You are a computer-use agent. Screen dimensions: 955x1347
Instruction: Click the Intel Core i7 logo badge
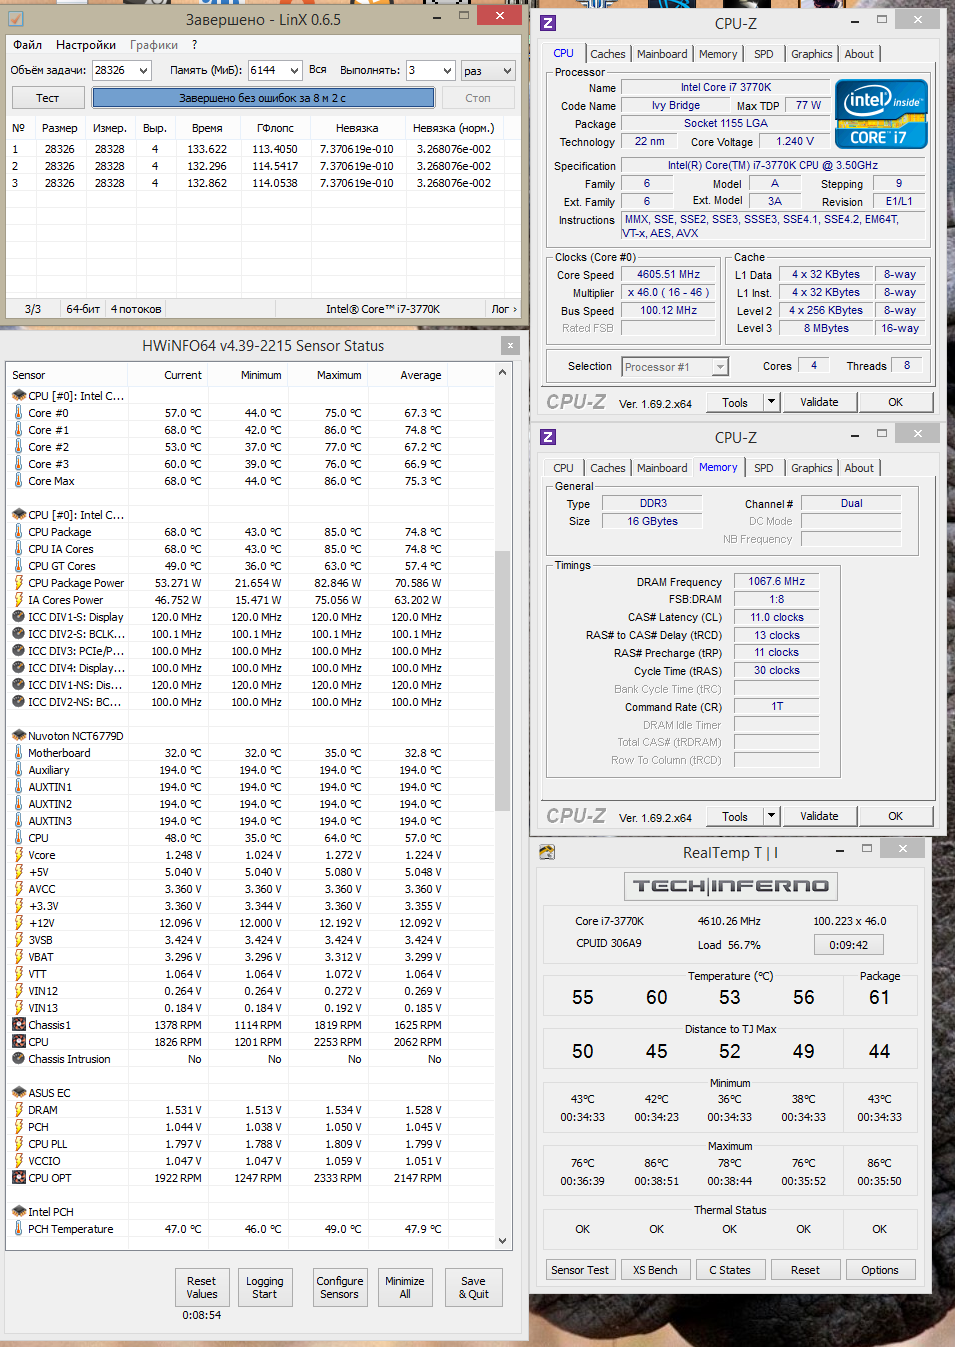pos(881,115)
